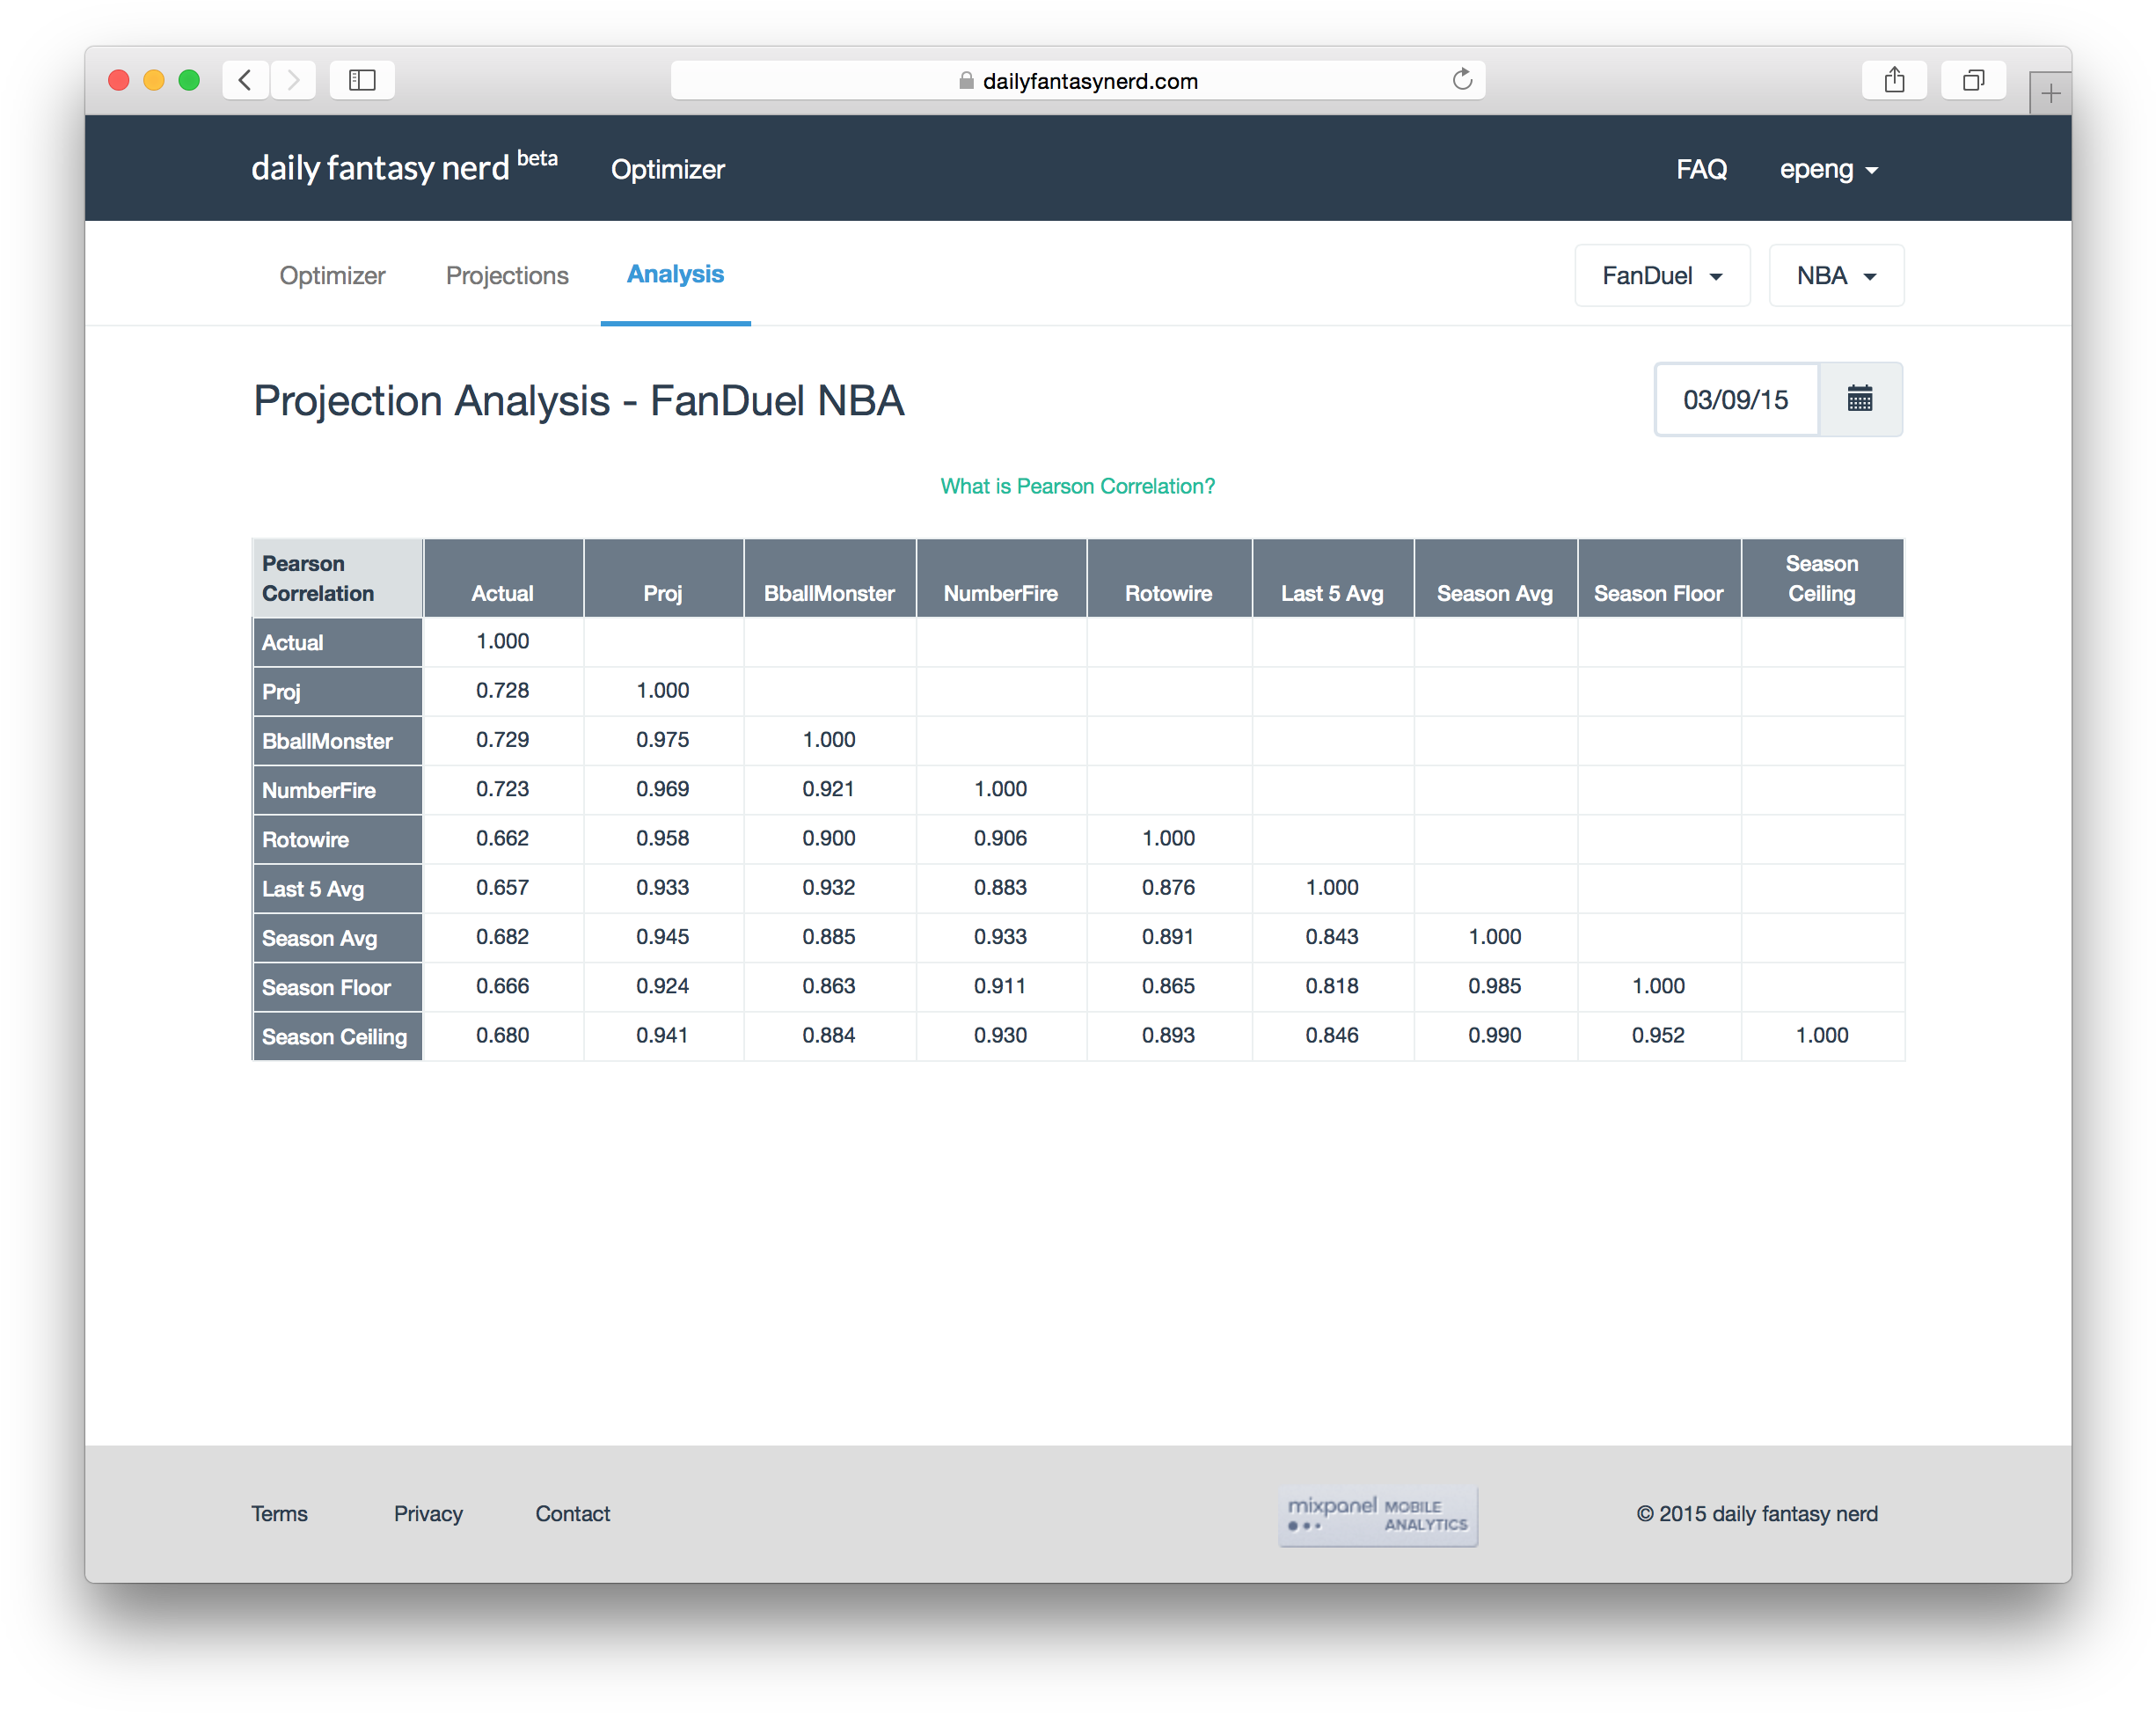
Task: Click the browser forward arrow
Action: (x=293, y=80)
